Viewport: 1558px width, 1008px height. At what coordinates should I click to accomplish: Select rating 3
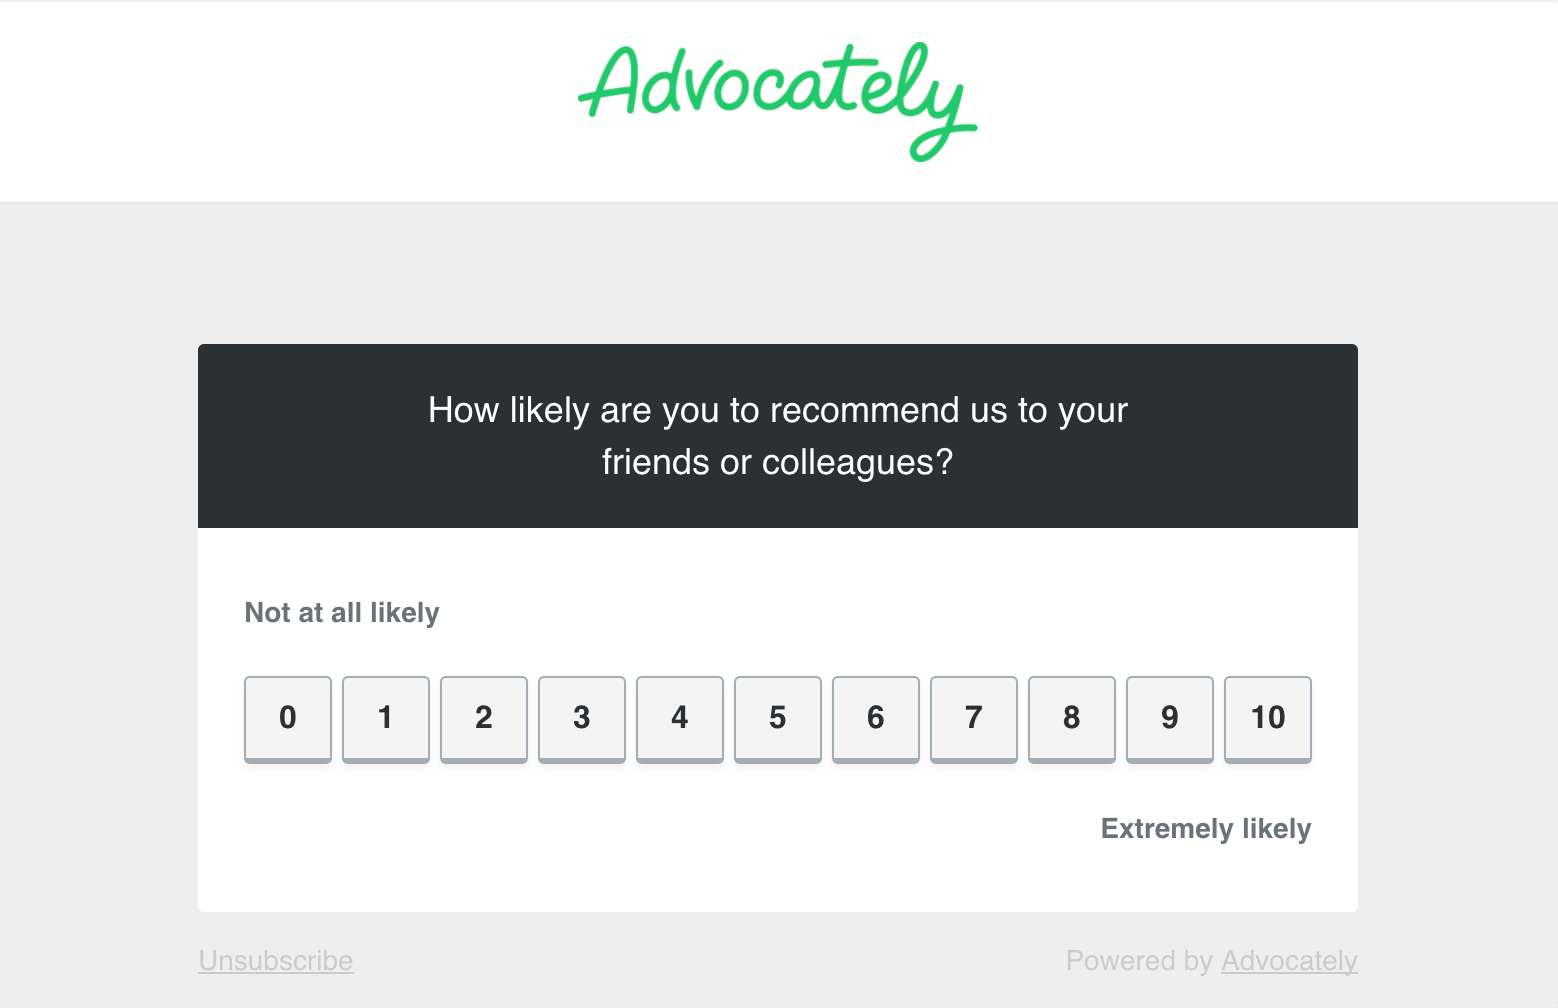582,718
